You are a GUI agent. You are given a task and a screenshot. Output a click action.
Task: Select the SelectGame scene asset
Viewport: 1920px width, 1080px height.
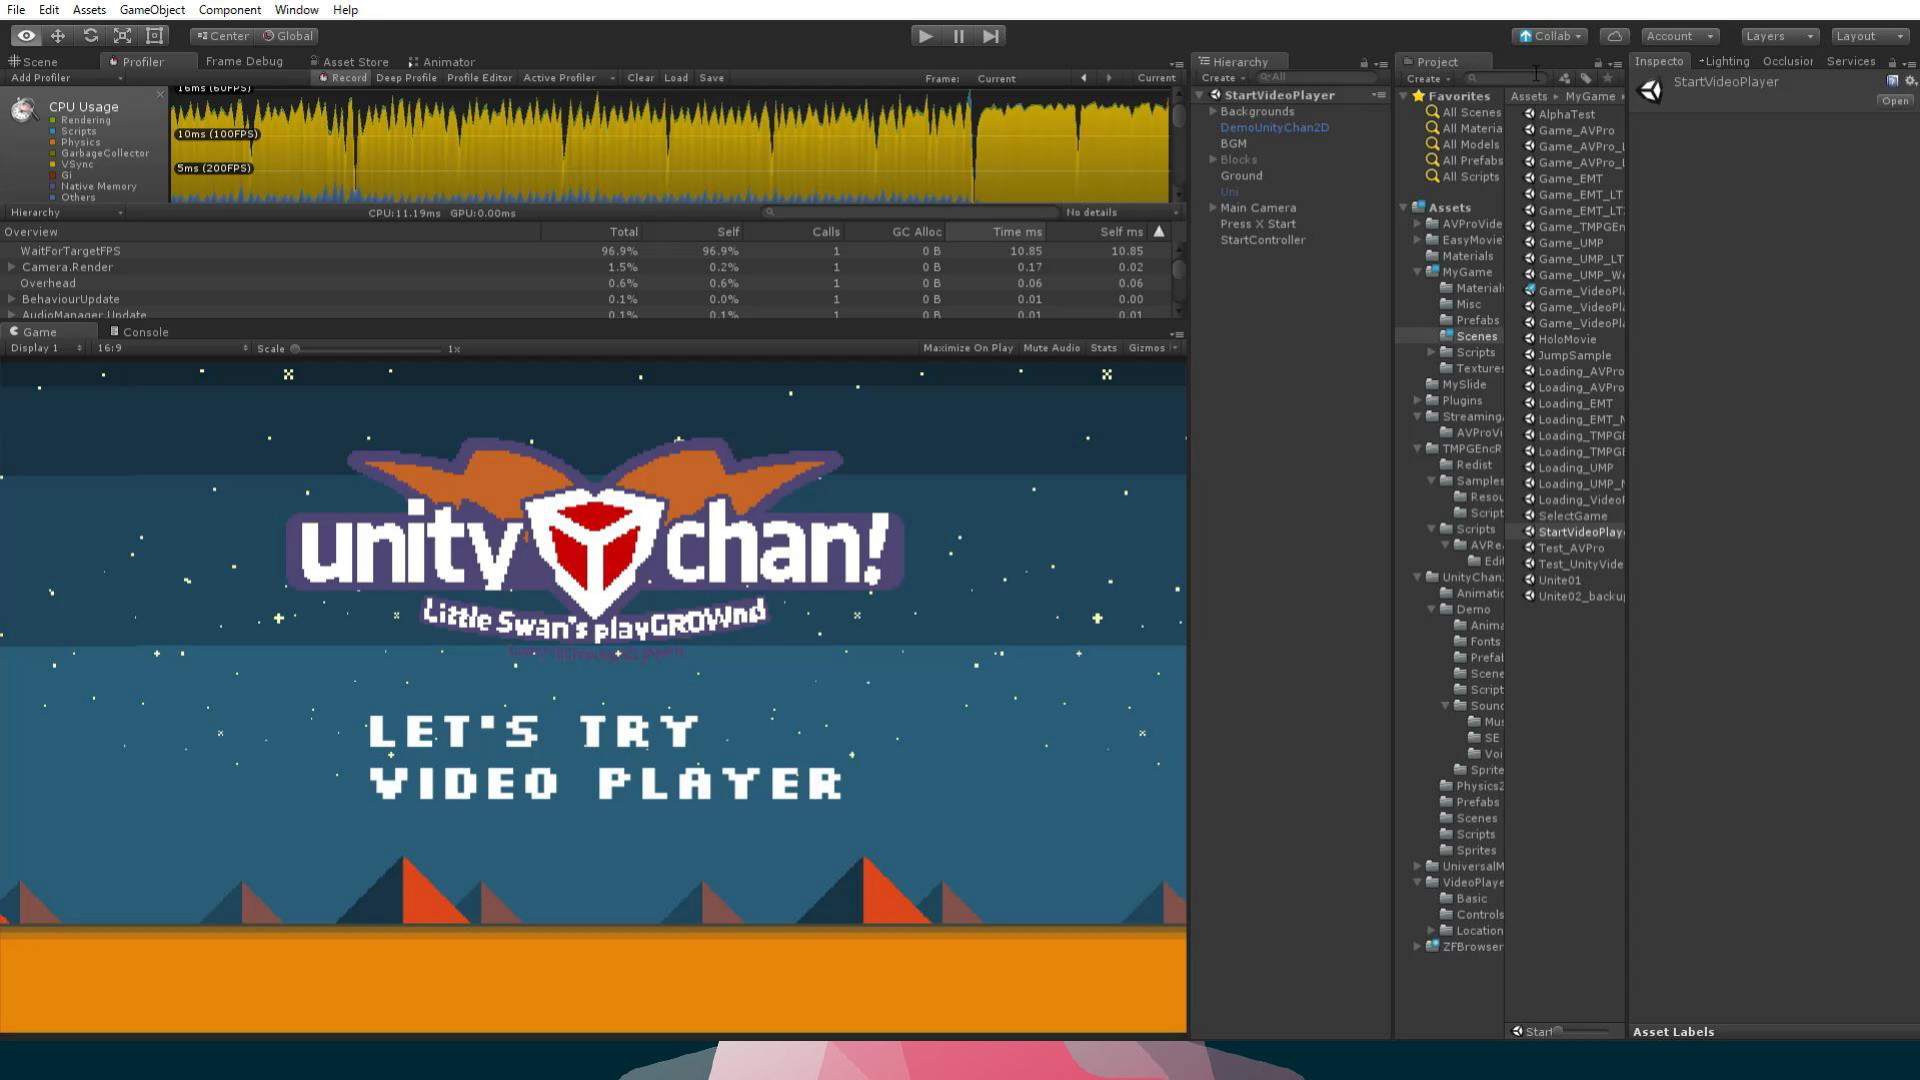[1571, 516]
